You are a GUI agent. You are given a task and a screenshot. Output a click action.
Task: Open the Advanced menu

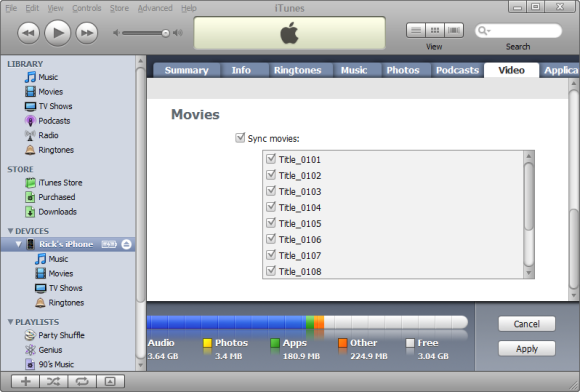(155, 8)
